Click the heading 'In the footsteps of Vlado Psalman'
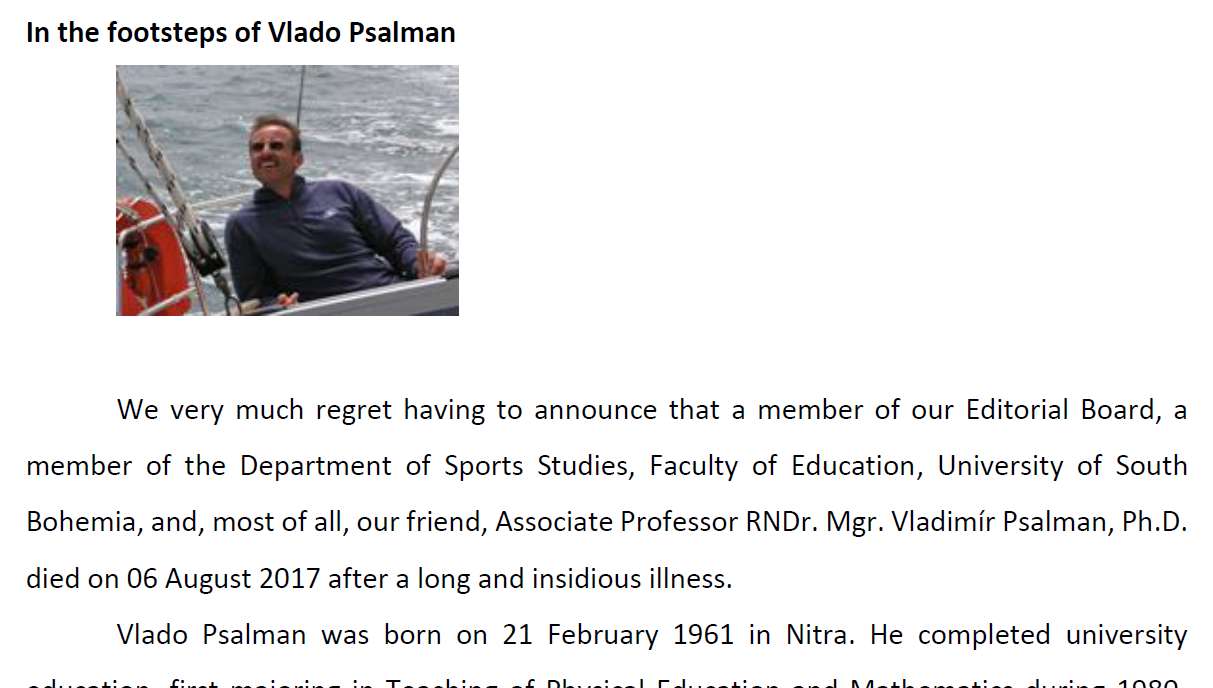 pos(241,32)
